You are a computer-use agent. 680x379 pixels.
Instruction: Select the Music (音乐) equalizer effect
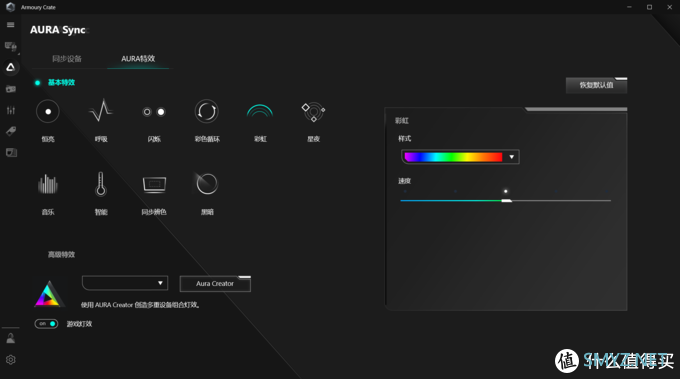pos(48,184)
